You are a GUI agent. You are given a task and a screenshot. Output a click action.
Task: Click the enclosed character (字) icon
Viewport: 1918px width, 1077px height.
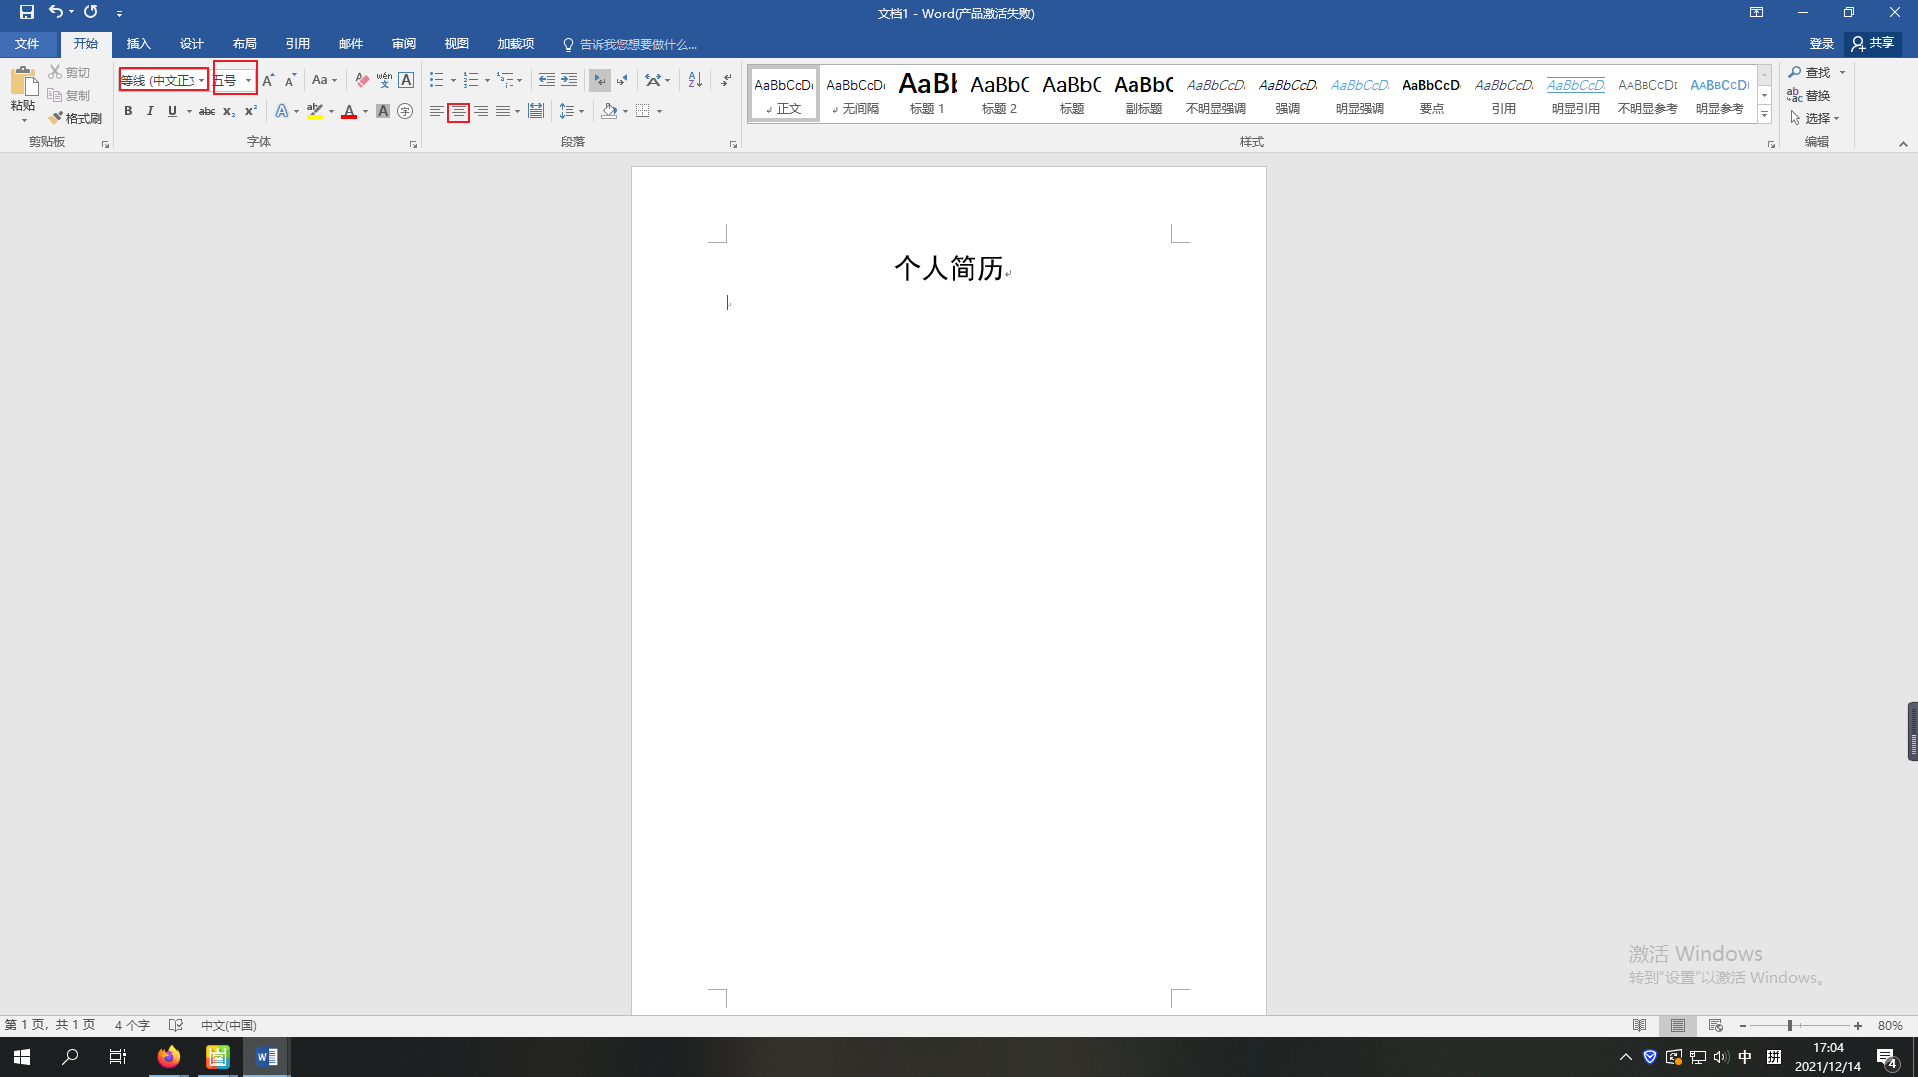pyautogui.click(x=405, y=111)
